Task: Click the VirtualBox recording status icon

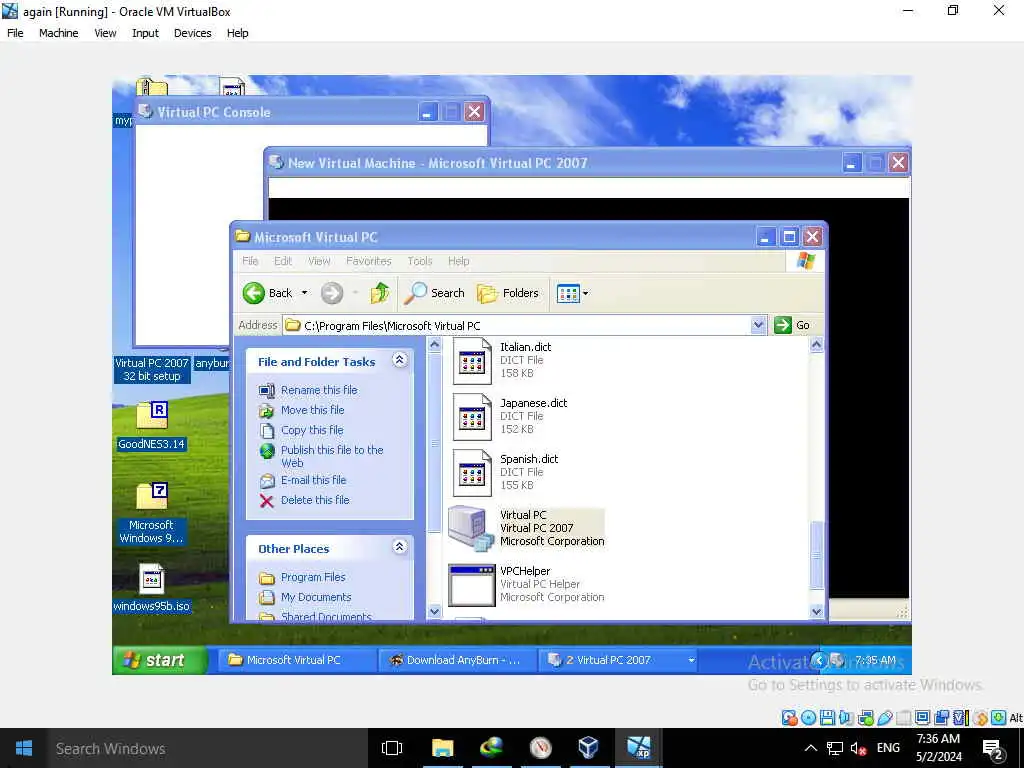Action: coord(942,718)
